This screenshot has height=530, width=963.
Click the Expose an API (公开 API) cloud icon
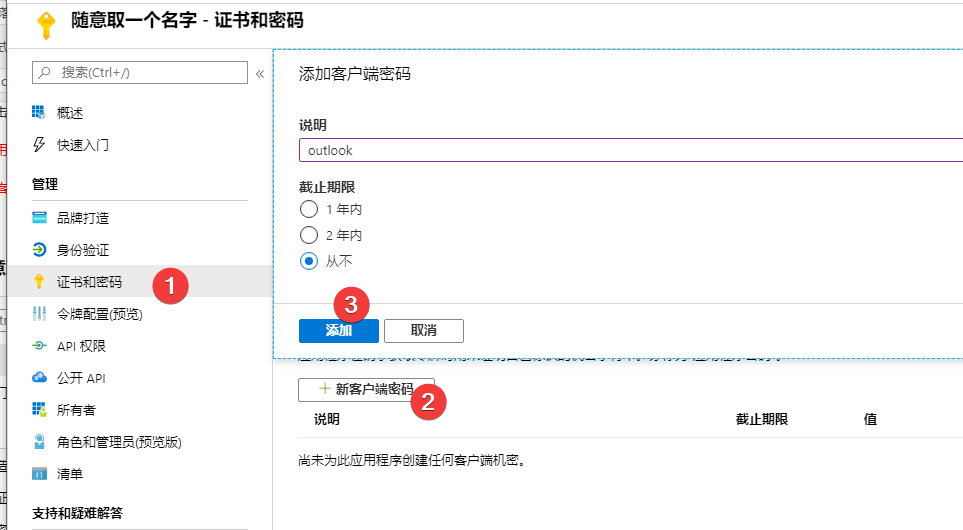click(x=39, y=378)
